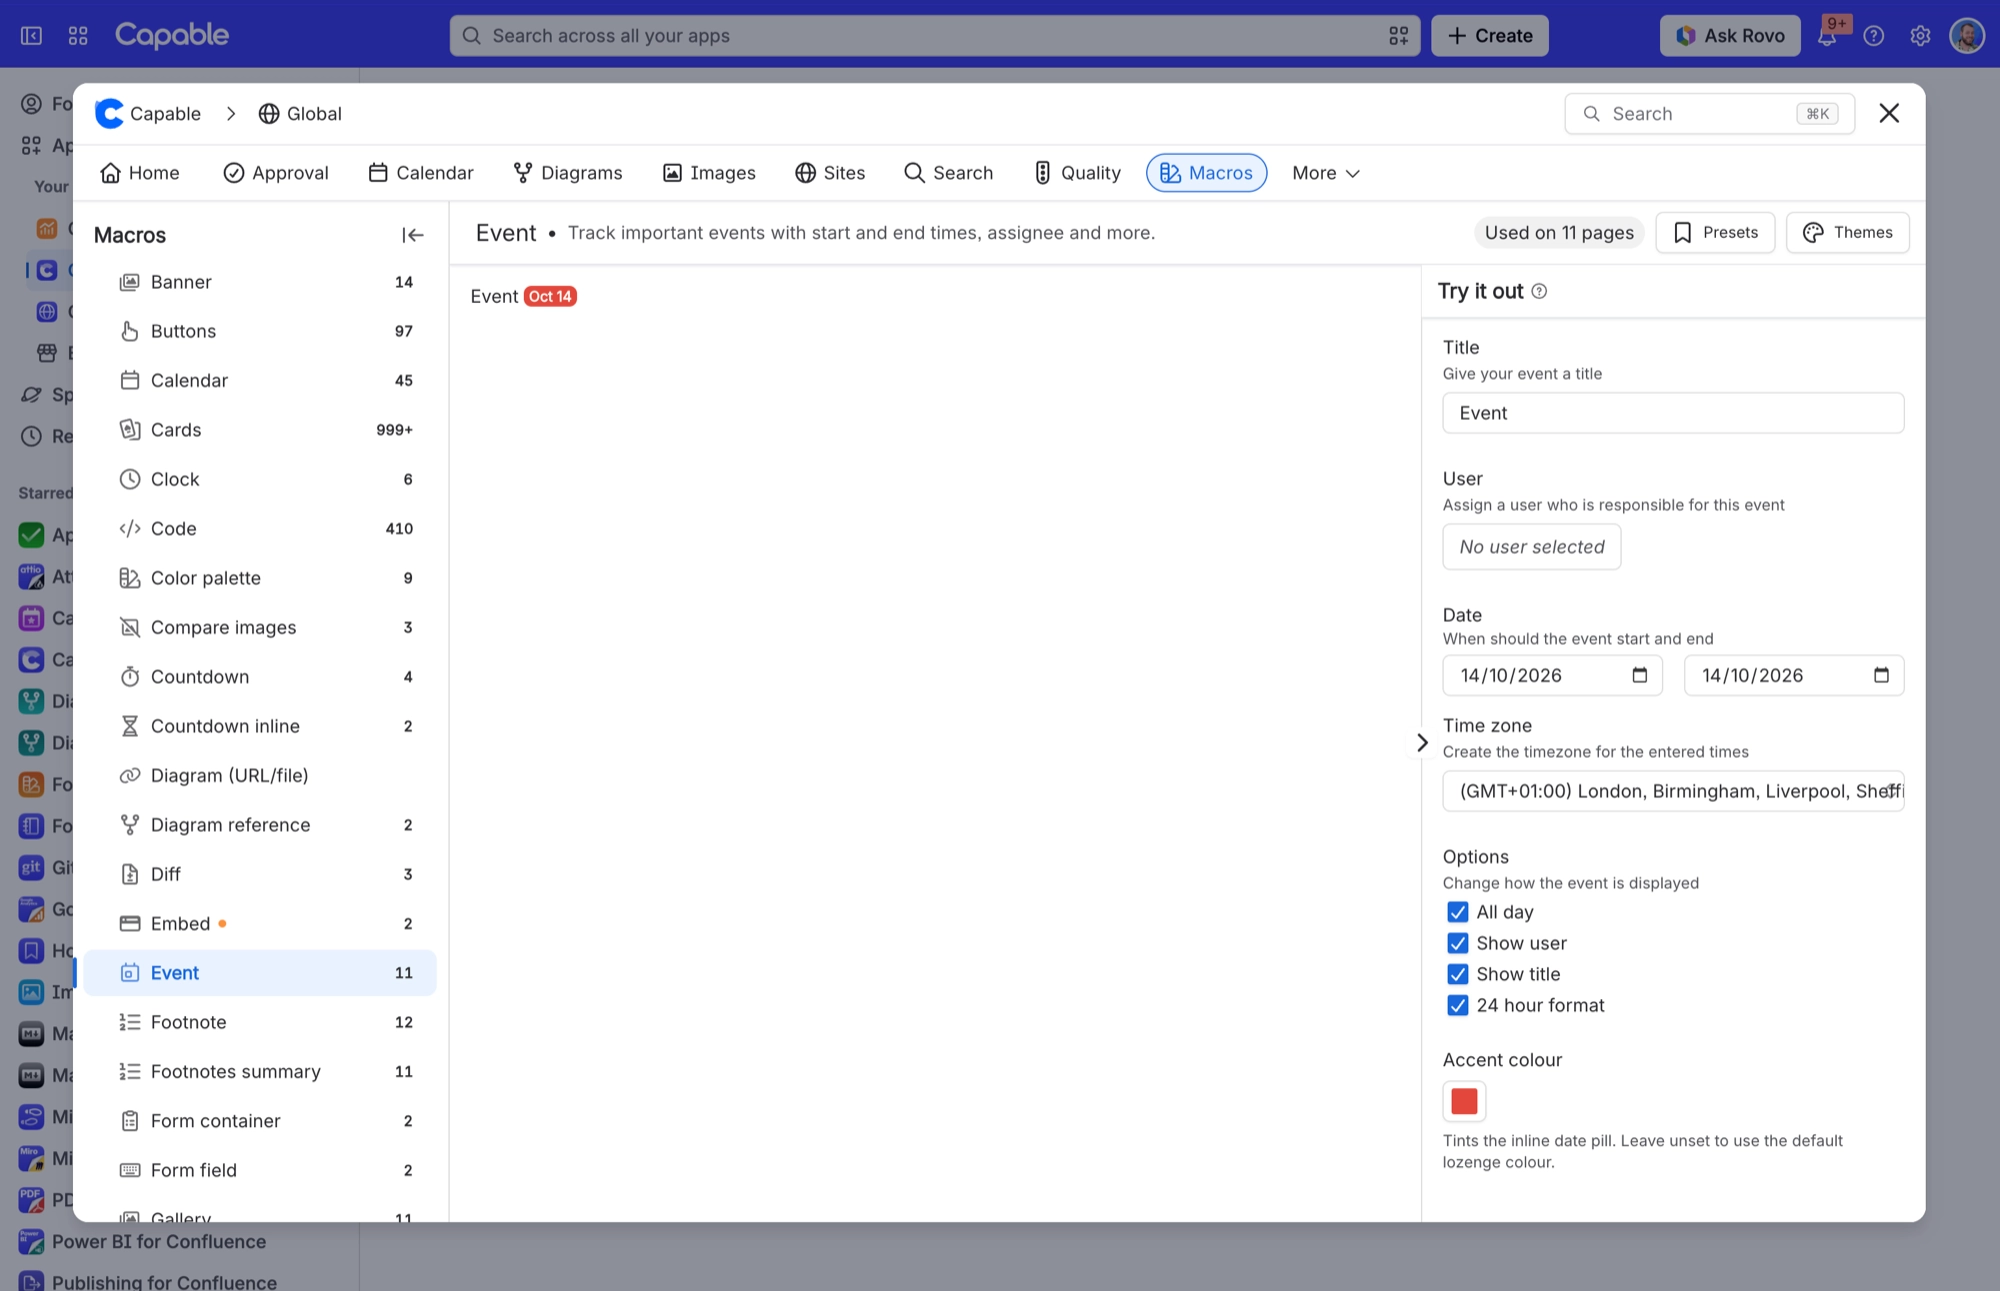The height and width of the screenshot is (1291, 2000).
Task: Click the Capable logo in dialog breadcrumb
Action: click(109, 113)
